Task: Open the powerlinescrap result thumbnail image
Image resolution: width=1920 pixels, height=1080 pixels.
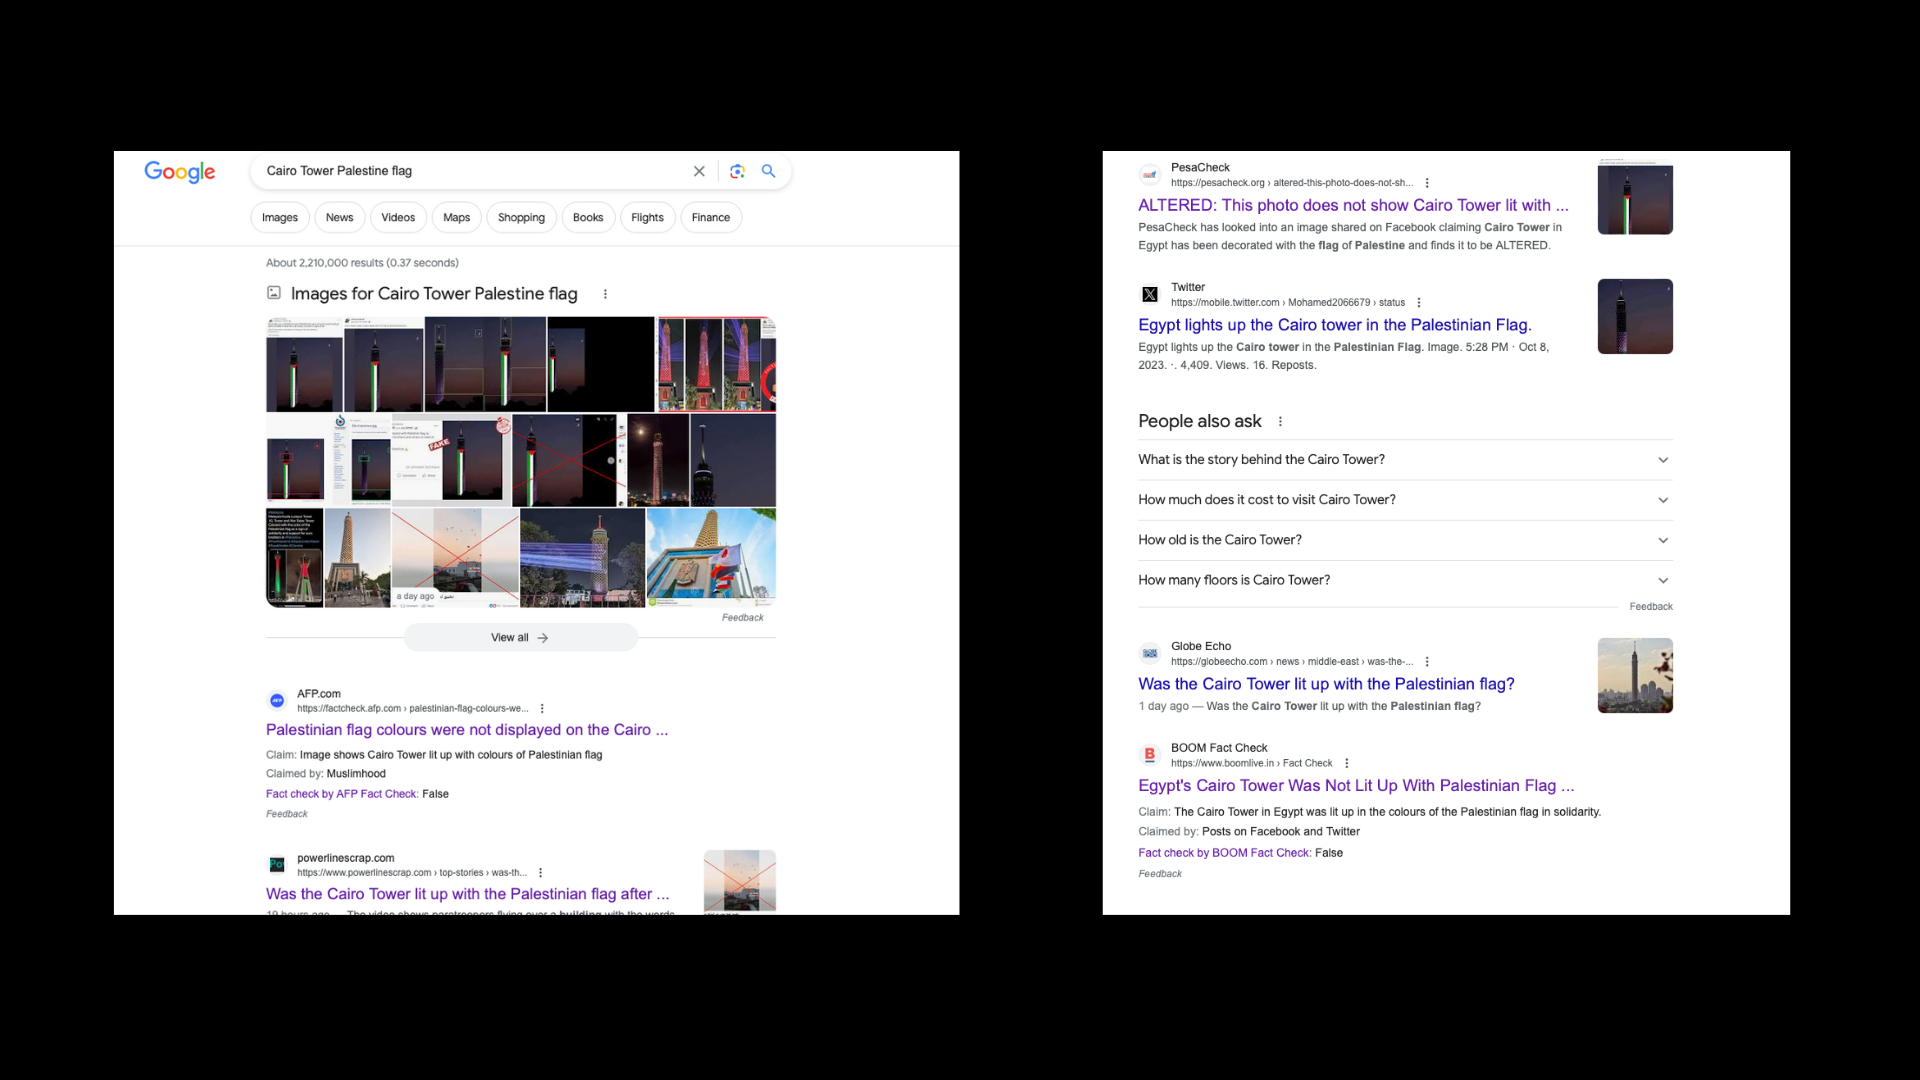Action: pyautogui.click(x=740, y=881)
